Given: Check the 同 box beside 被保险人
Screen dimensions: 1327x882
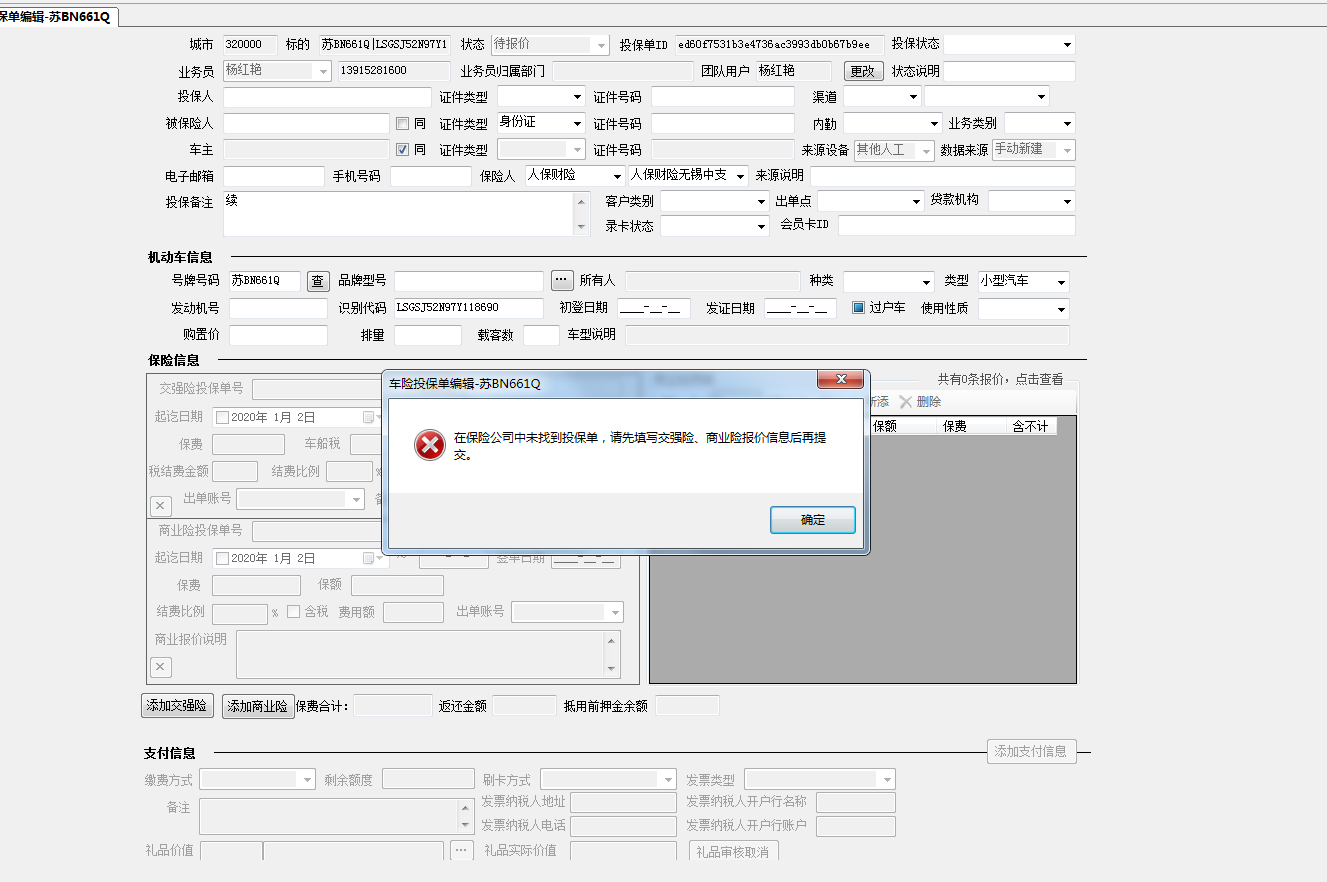Looking at the screenshot, I should coord(403,124).
